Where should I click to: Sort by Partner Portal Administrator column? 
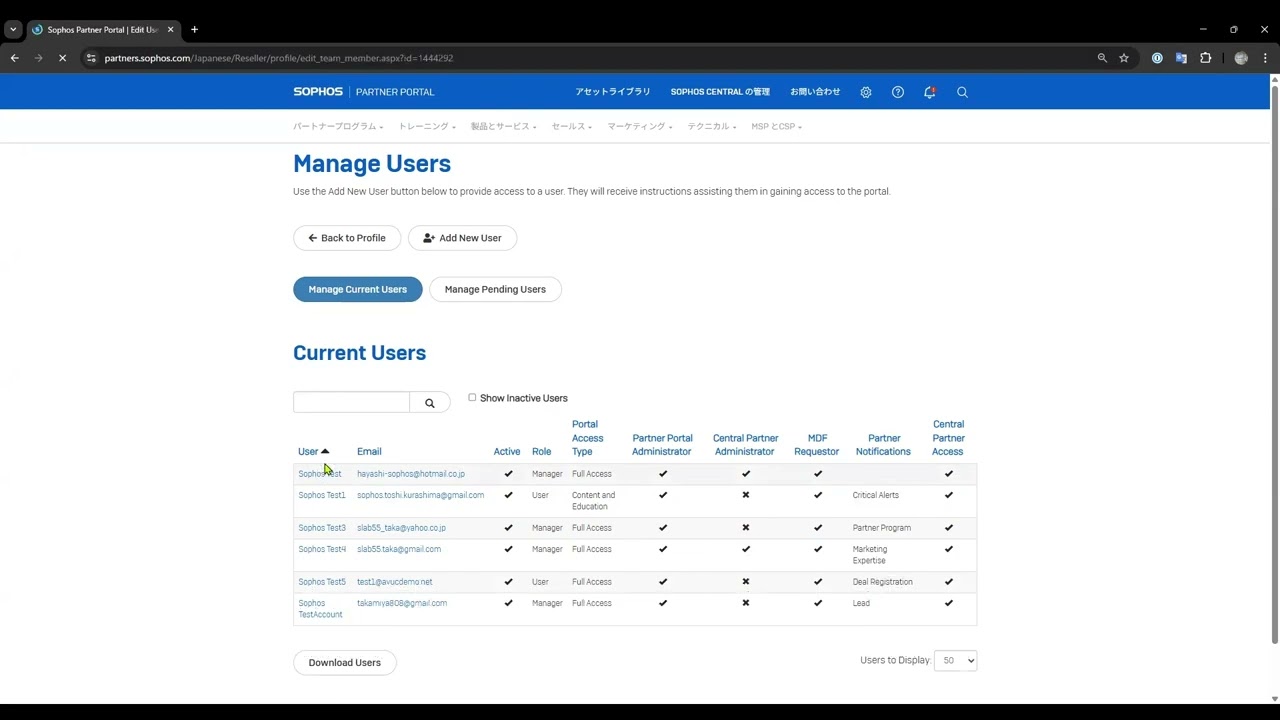coord(662,445)
